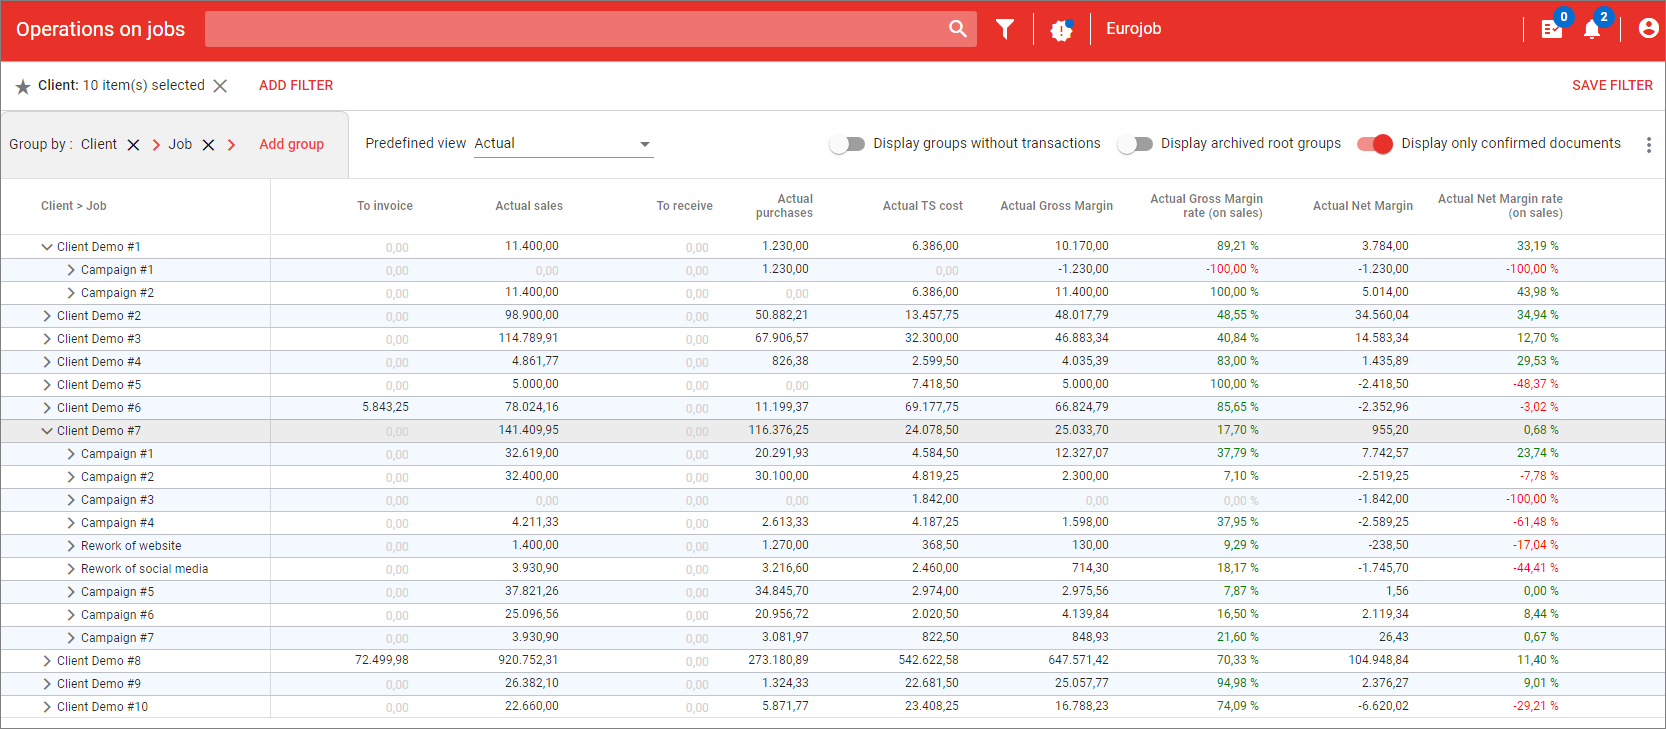Viewport: 1666px width, 729px height.
Task: Open the inbox messages icon
Action: [1552, 29]
